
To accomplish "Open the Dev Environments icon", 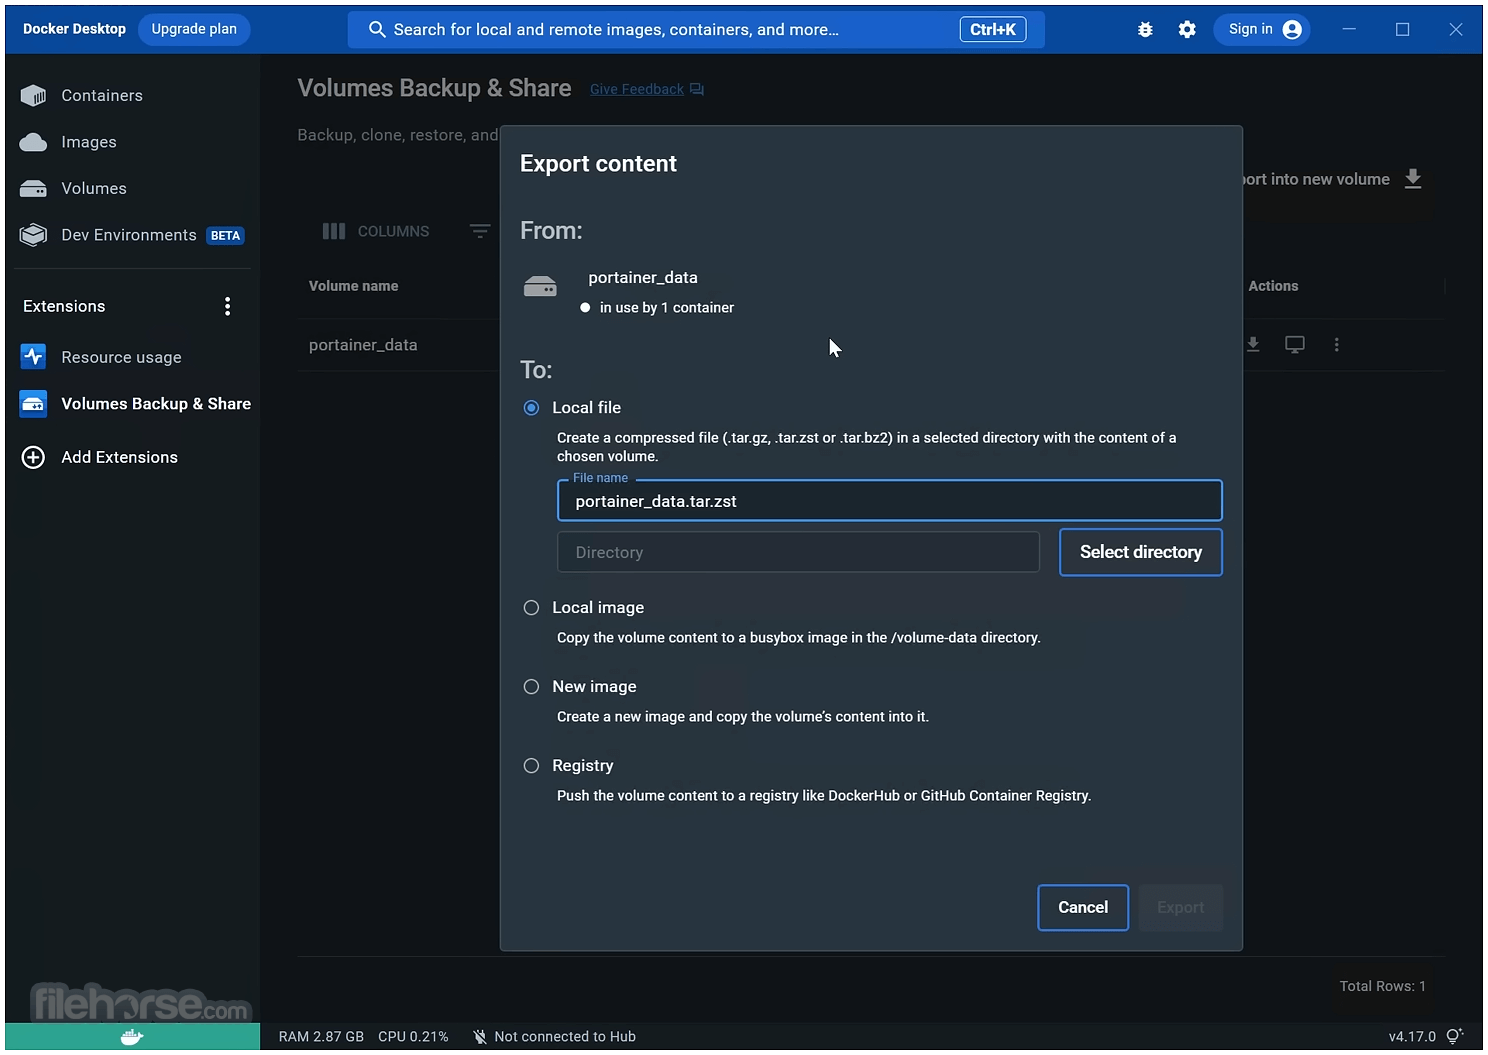I will tap(33, 235).
